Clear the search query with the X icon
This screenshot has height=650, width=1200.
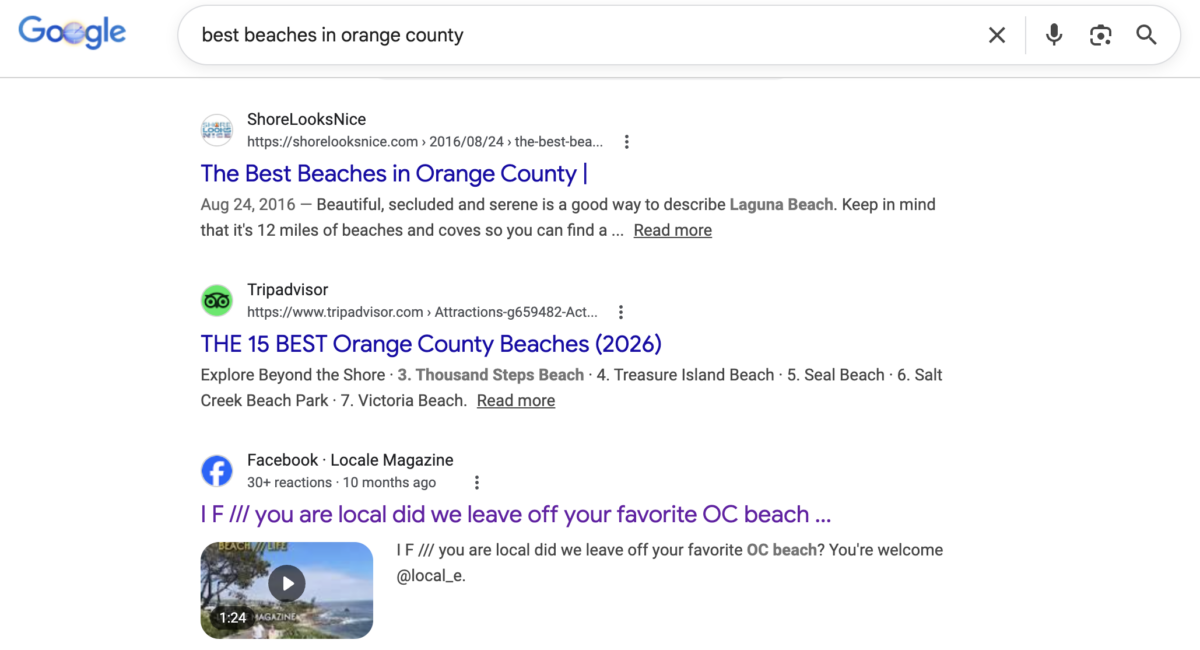coord(997,35)
